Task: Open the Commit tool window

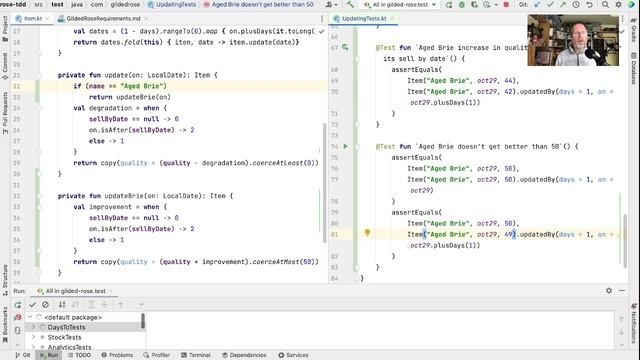Action: point(5,66)
